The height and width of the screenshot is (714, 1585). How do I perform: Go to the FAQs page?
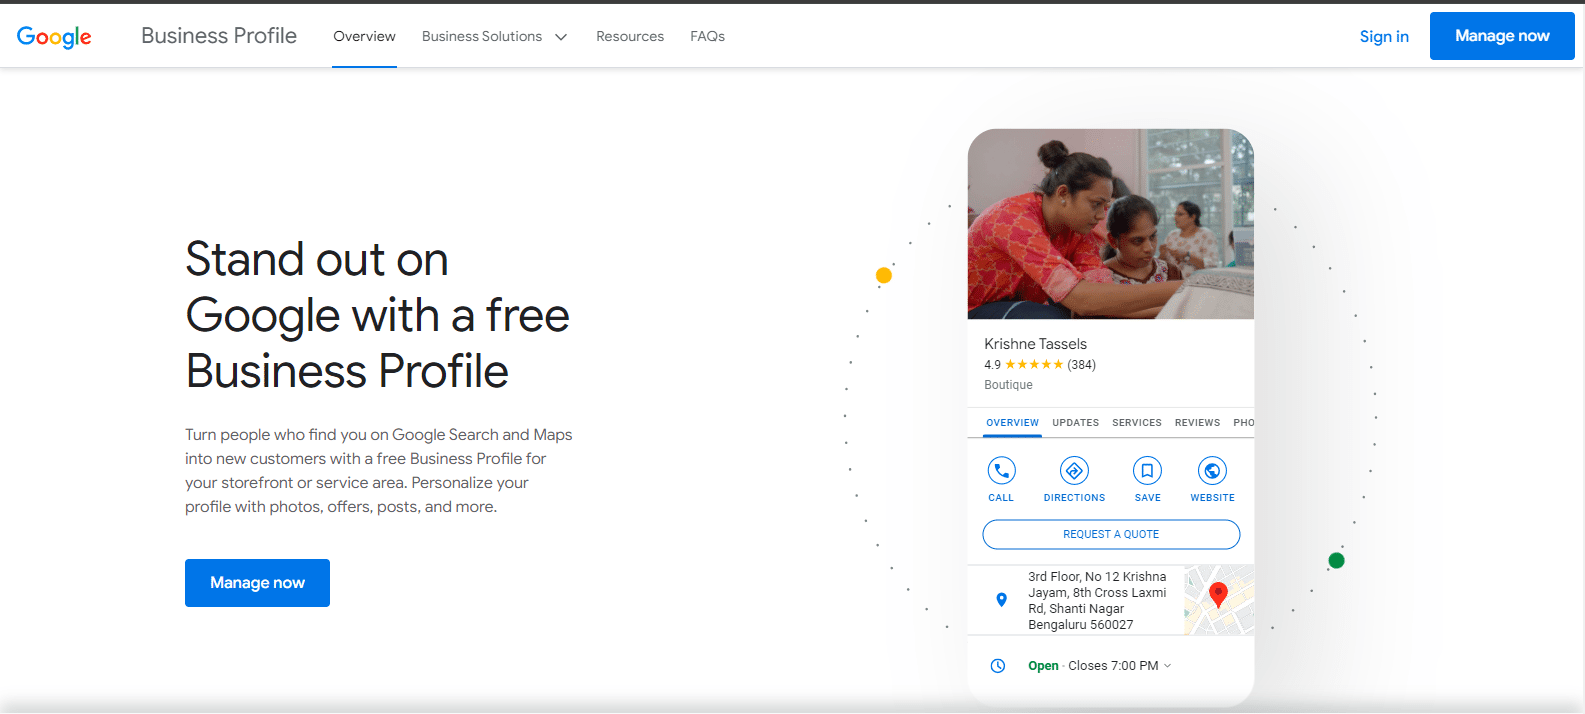707,37
